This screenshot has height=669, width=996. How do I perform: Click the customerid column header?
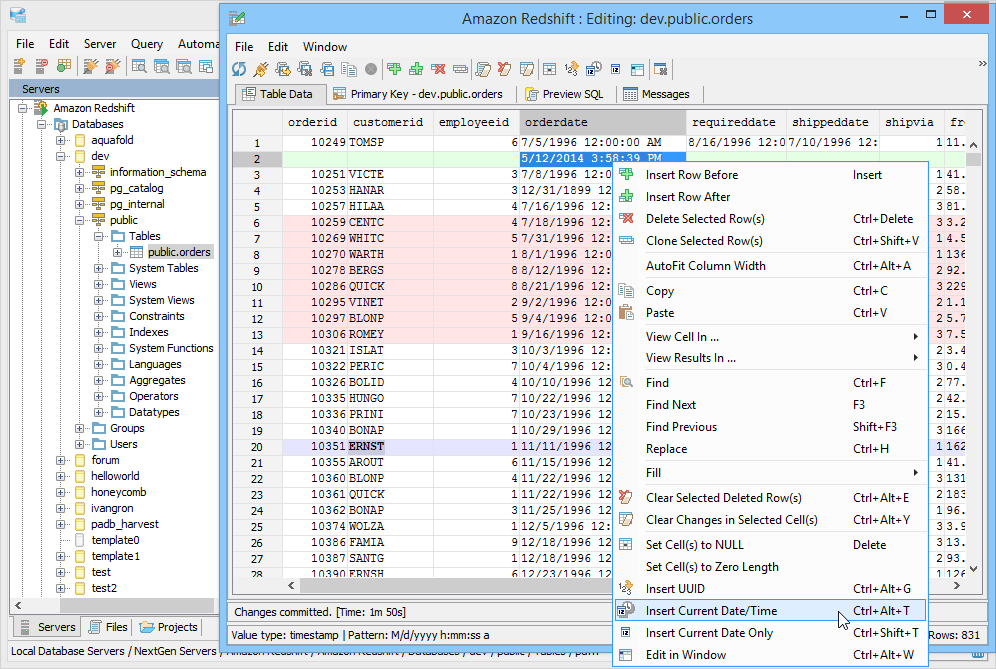[391, 122]
